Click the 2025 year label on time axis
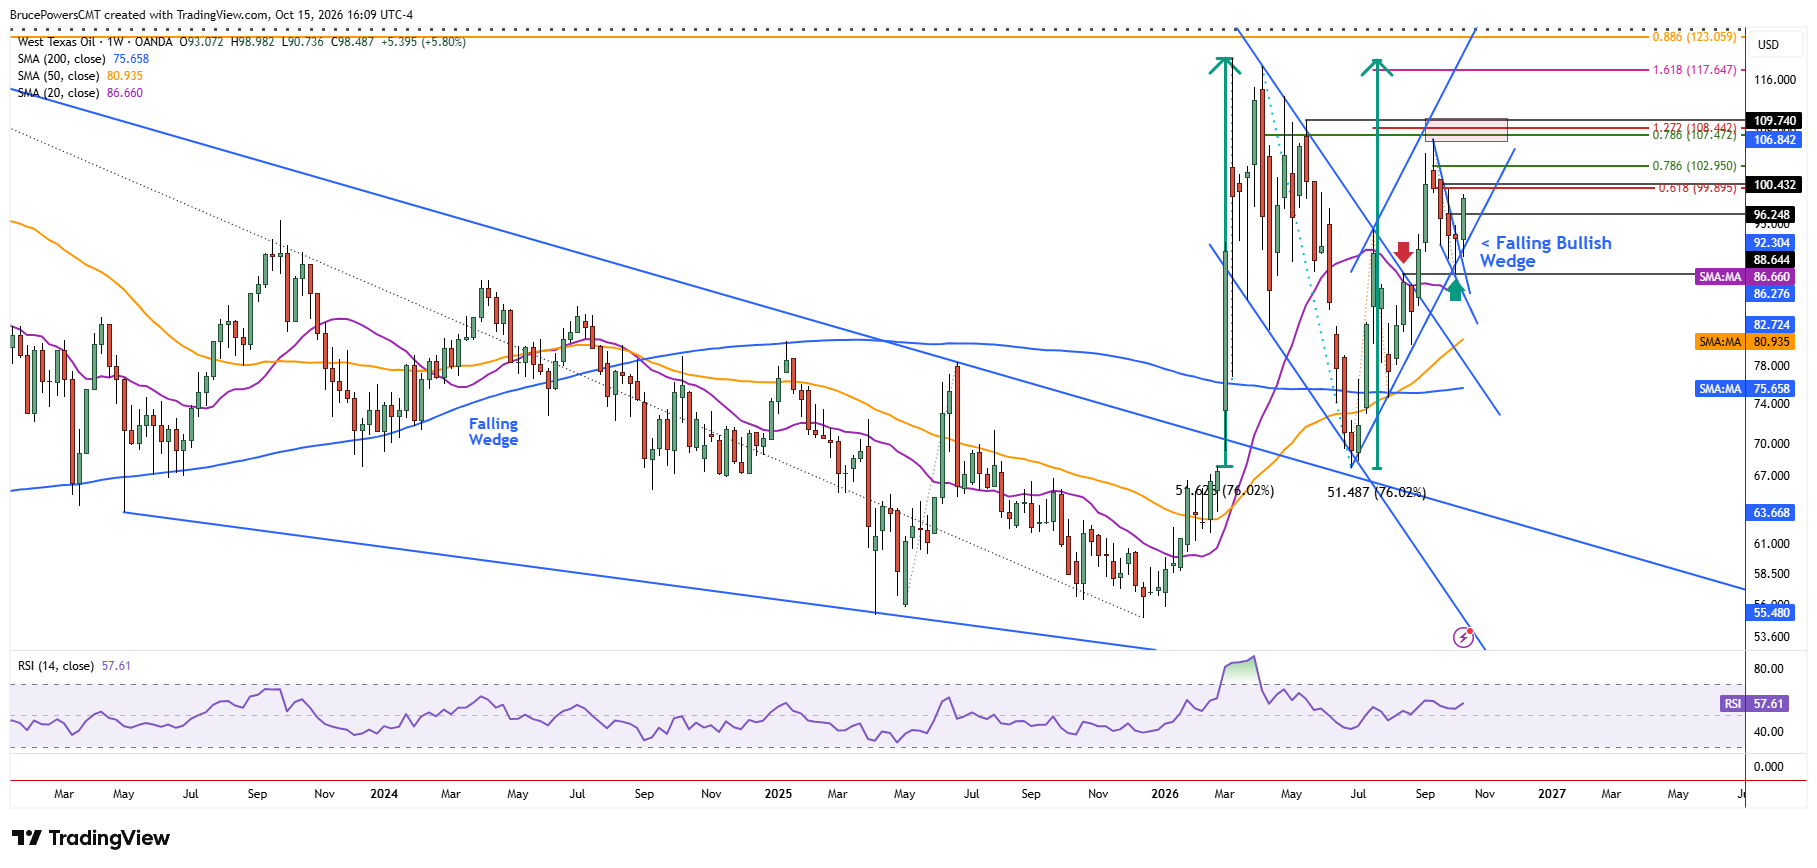 (x=778, y=794)
